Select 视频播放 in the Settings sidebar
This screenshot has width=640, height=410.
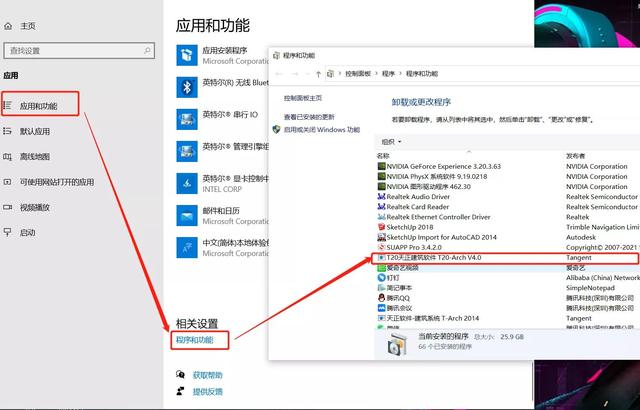[35, 207]
